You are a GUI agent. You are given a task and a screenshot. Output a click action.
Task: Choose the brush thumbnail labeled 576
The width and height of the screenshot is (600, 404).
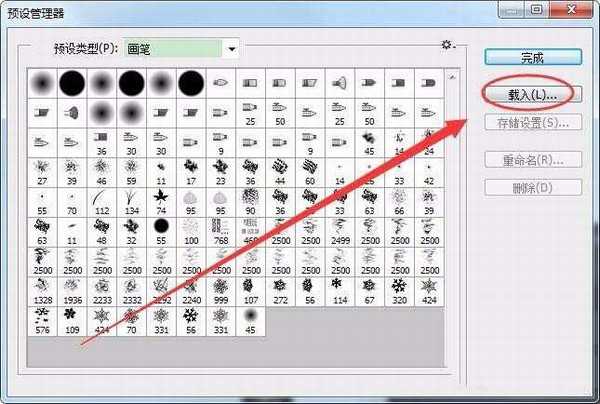pyautogui.click(x=42, y=319)
